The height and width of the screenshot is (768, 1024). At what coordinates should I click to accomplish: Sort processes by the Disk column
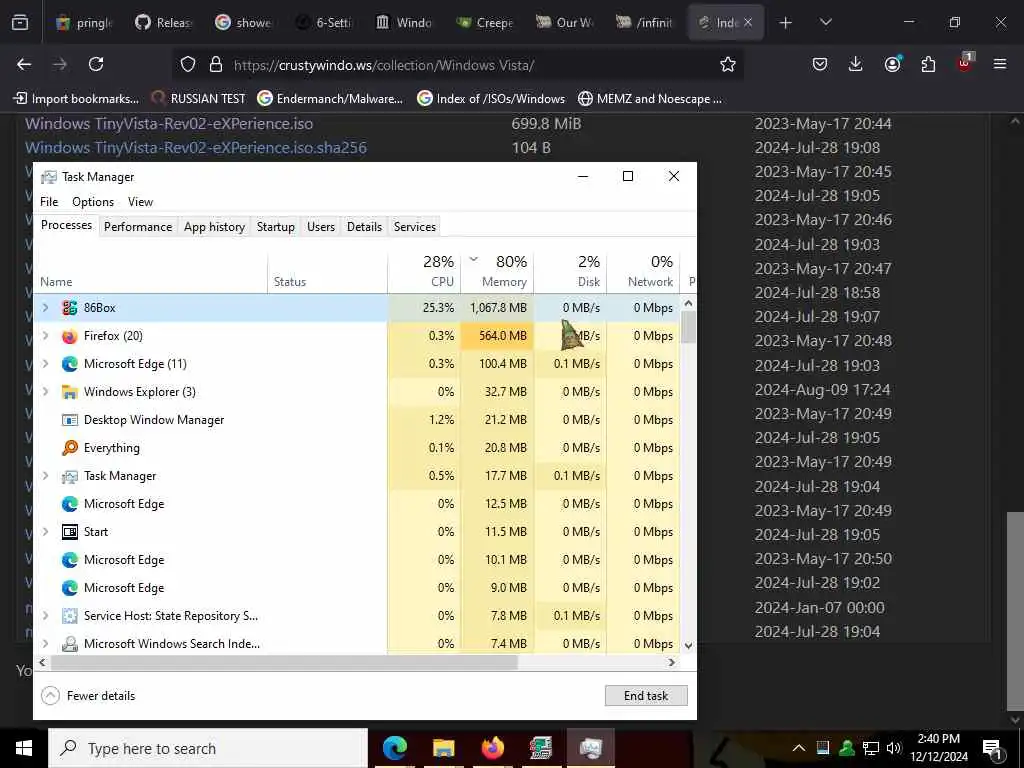tap(571, 271)
